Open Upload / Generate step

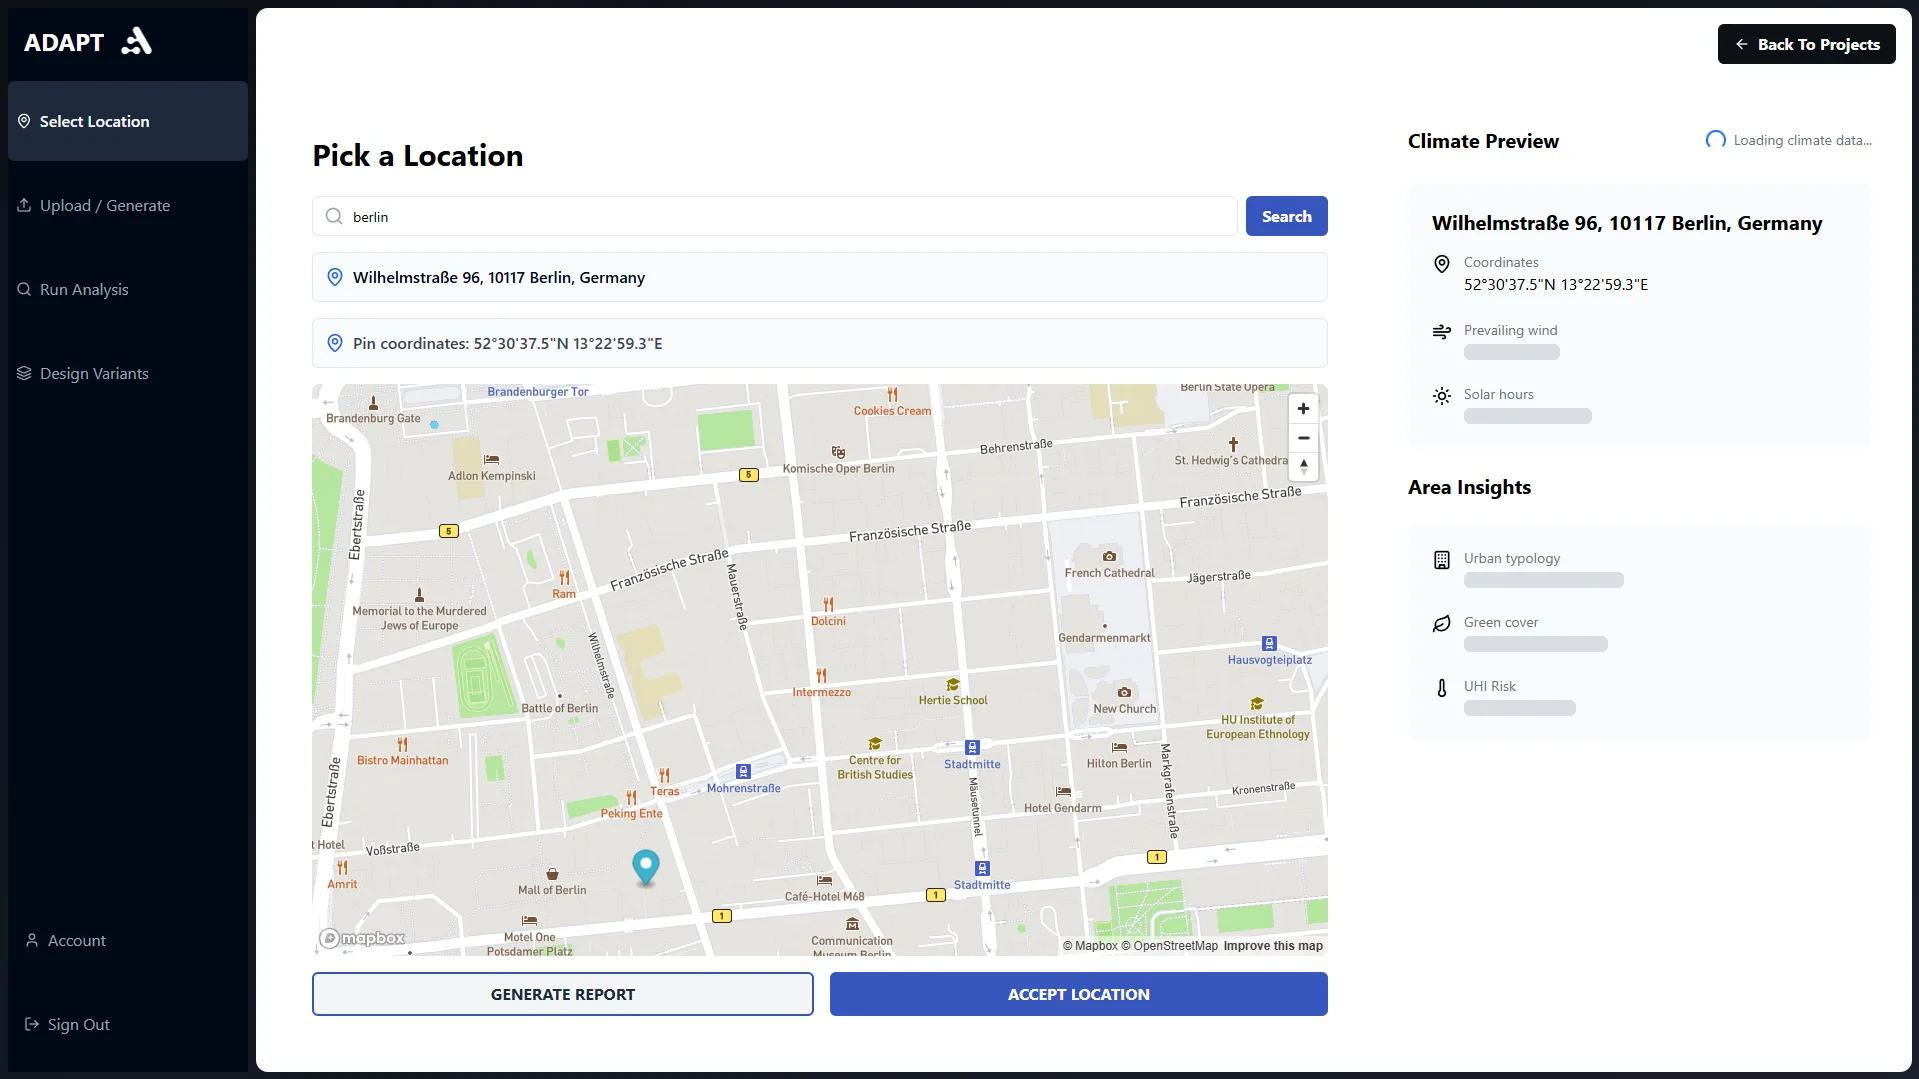tap(128, 205)
